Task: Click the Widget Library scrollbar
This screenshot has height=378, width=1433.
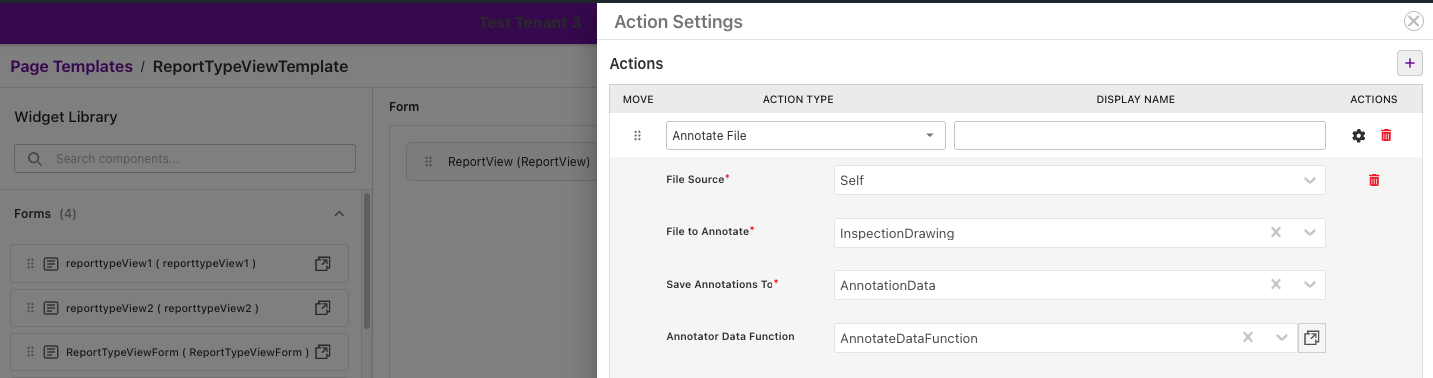Action: click(366, 260)
